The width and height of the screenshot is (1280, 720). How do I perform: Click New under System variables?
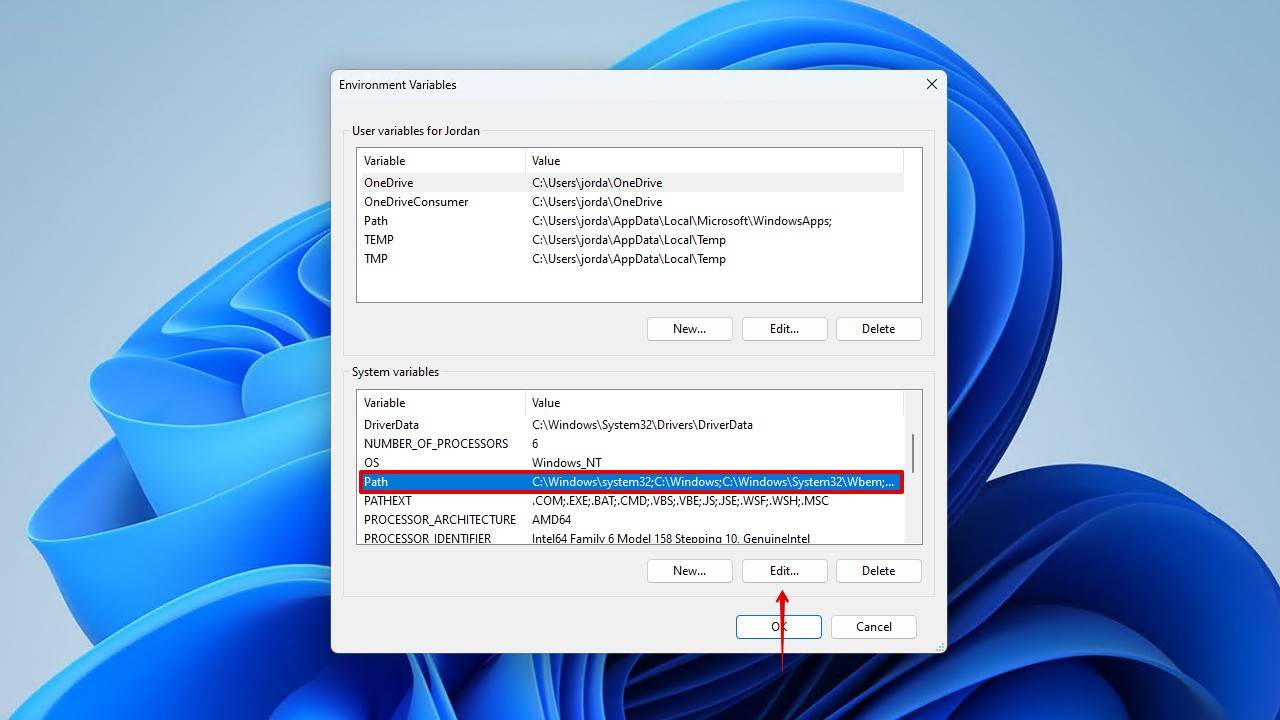tap(689, 571)
